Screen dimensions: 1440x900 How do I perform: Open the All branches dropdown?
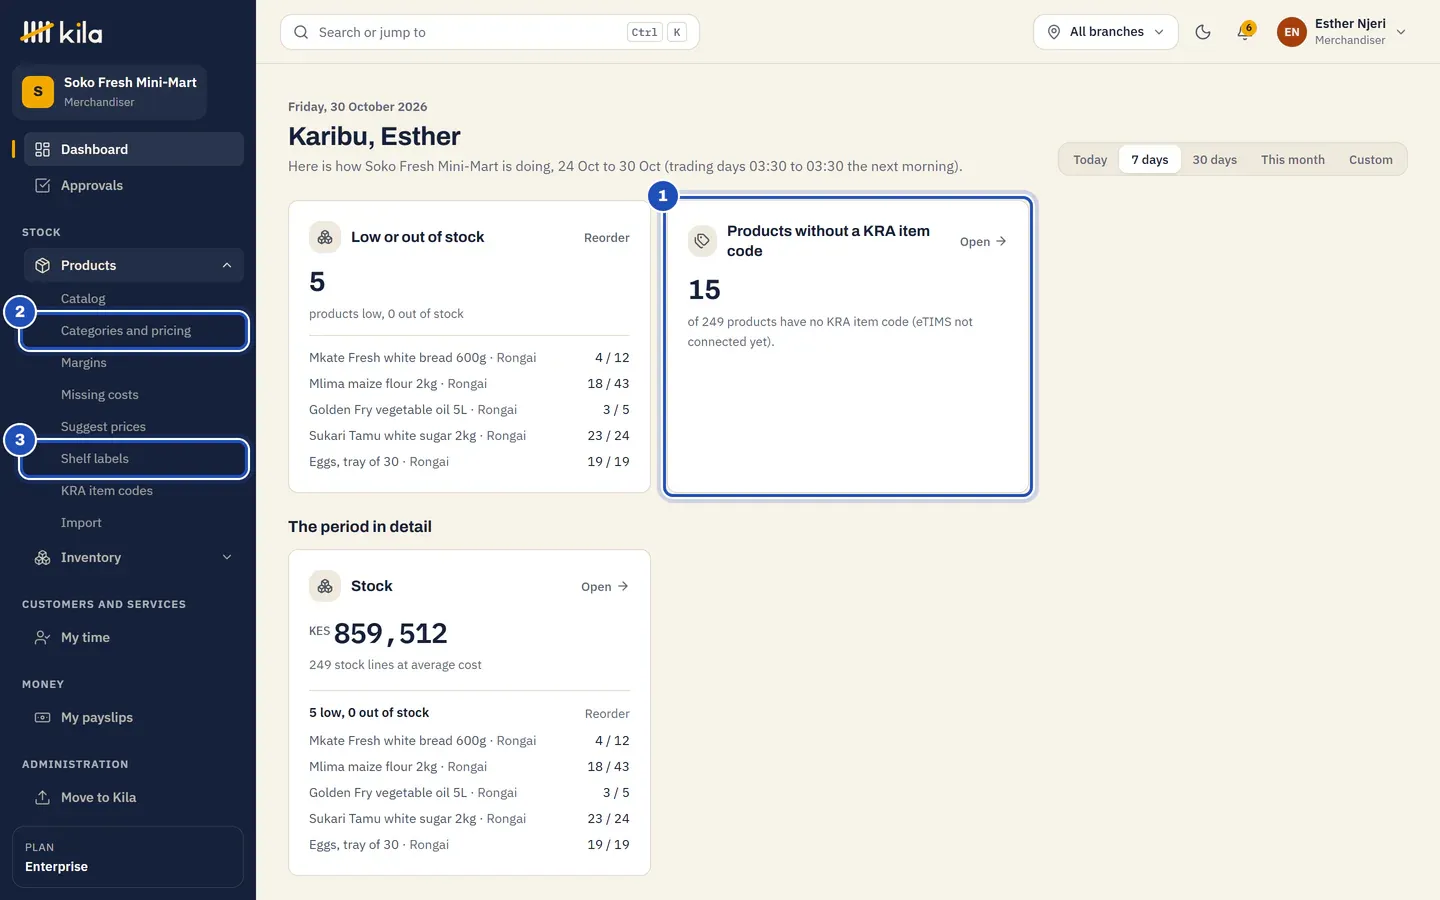pos(1106,32)
